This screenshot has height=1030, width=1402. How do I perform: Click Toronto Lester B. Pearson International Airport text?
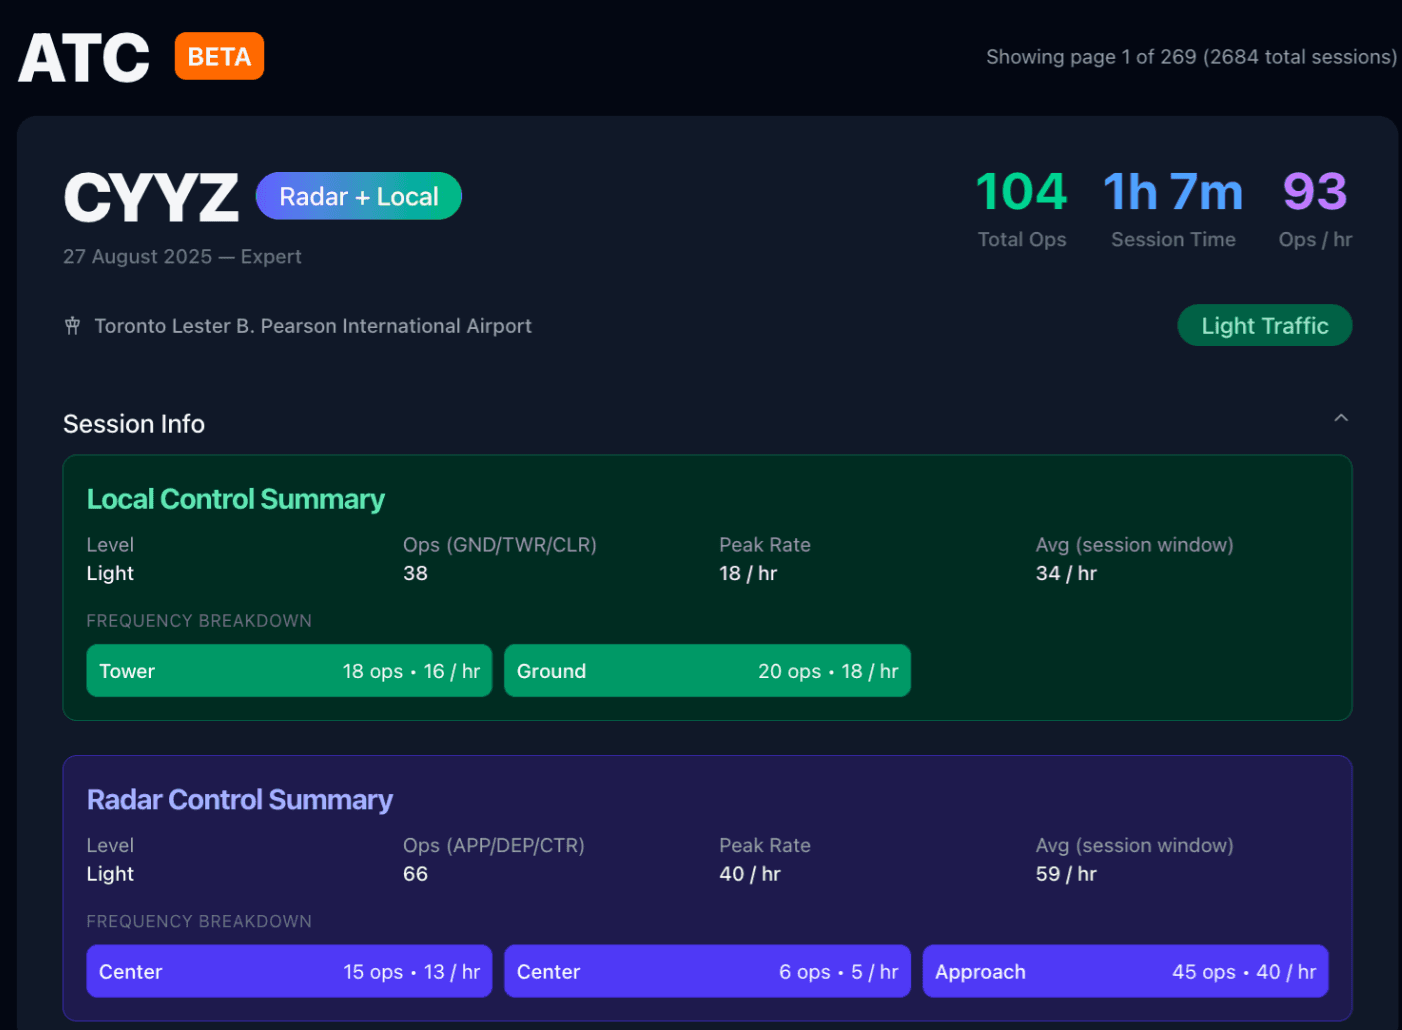(x=312, y=326)
